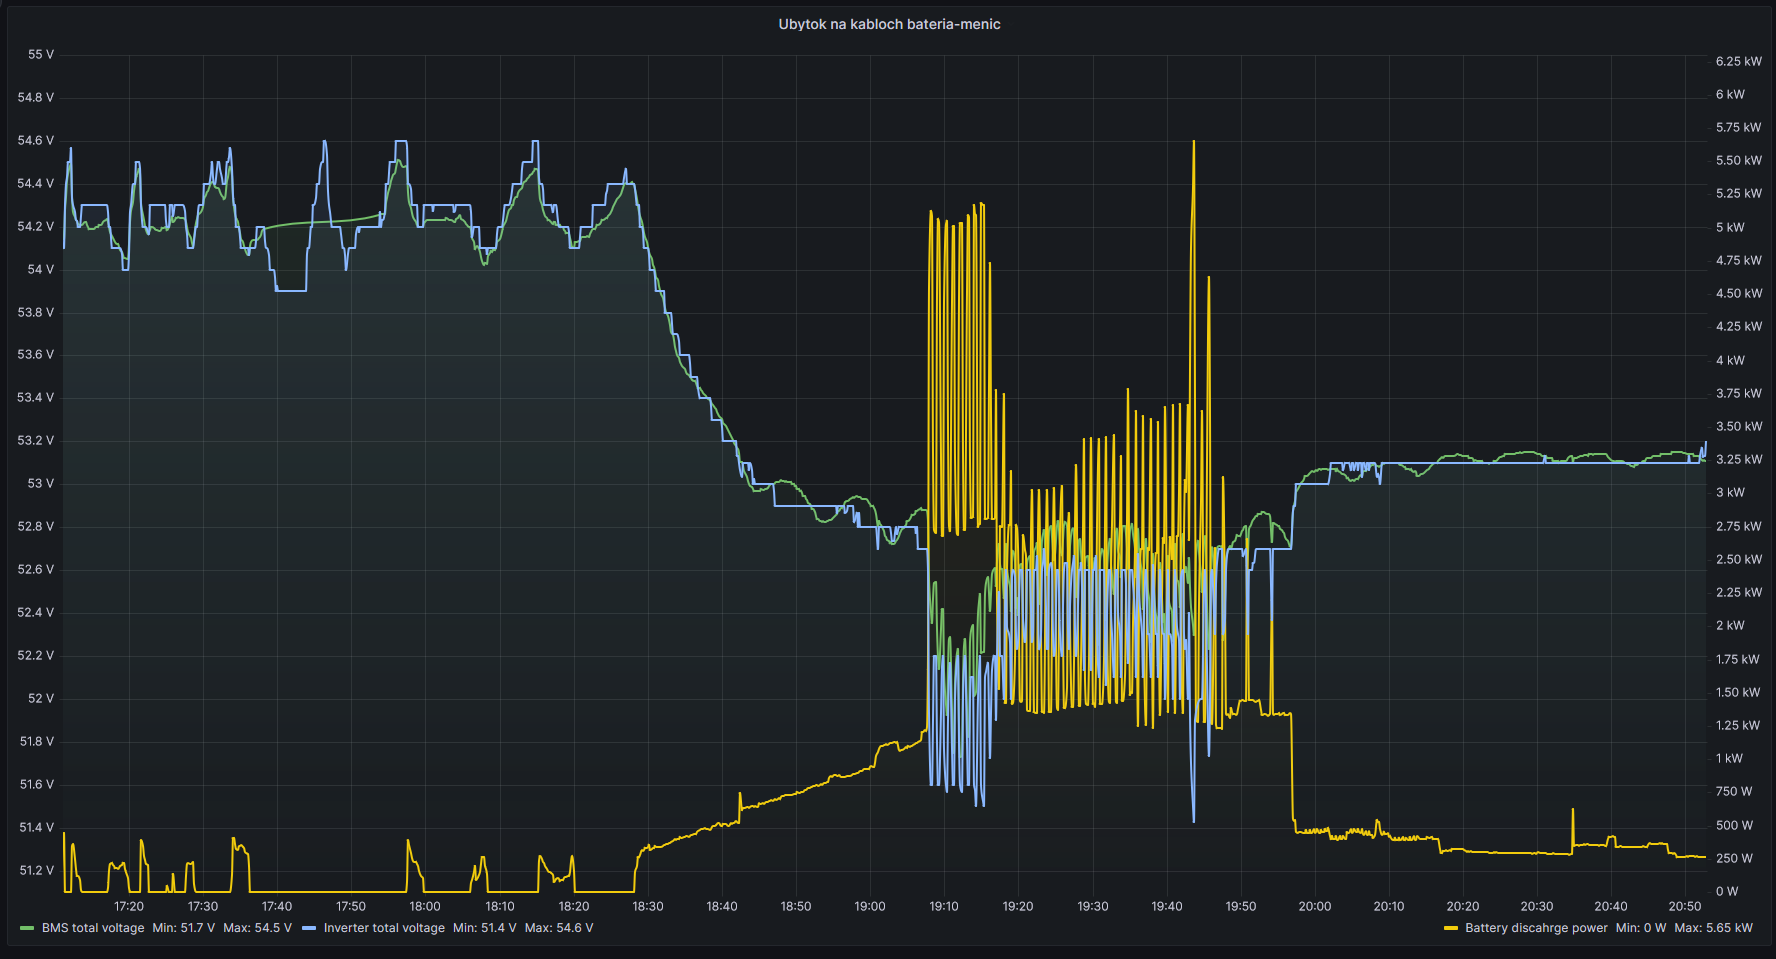
Task: Toggle the Battery discahrge power legend series
Action: pyautogui.click(x=1535, y=928)
